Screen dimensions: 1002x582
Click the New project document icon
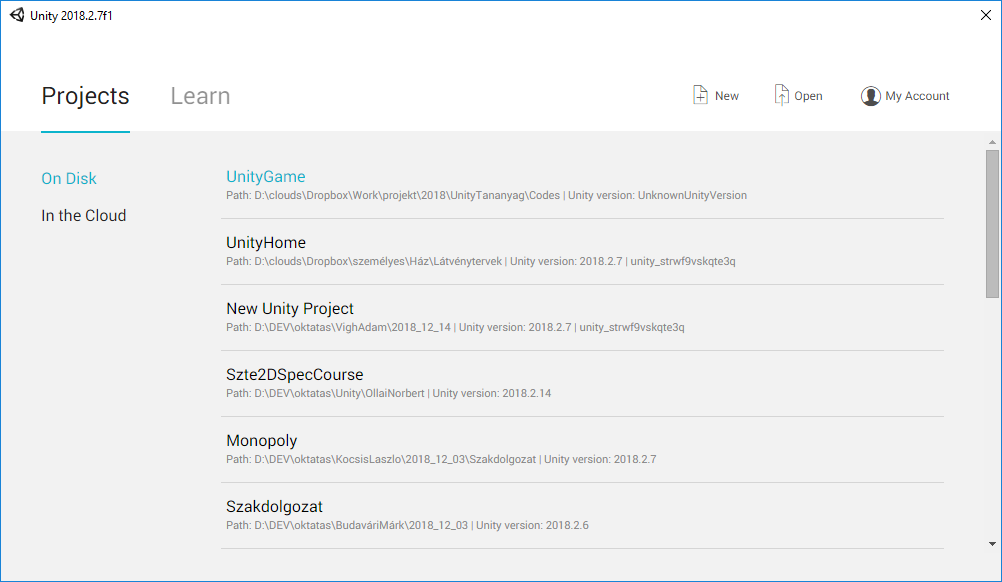click(x=700, y=95)
